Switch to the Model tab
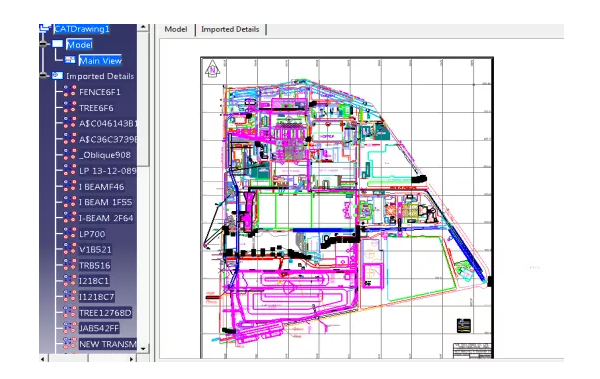The image size is (600, 379). pos(176,29)
